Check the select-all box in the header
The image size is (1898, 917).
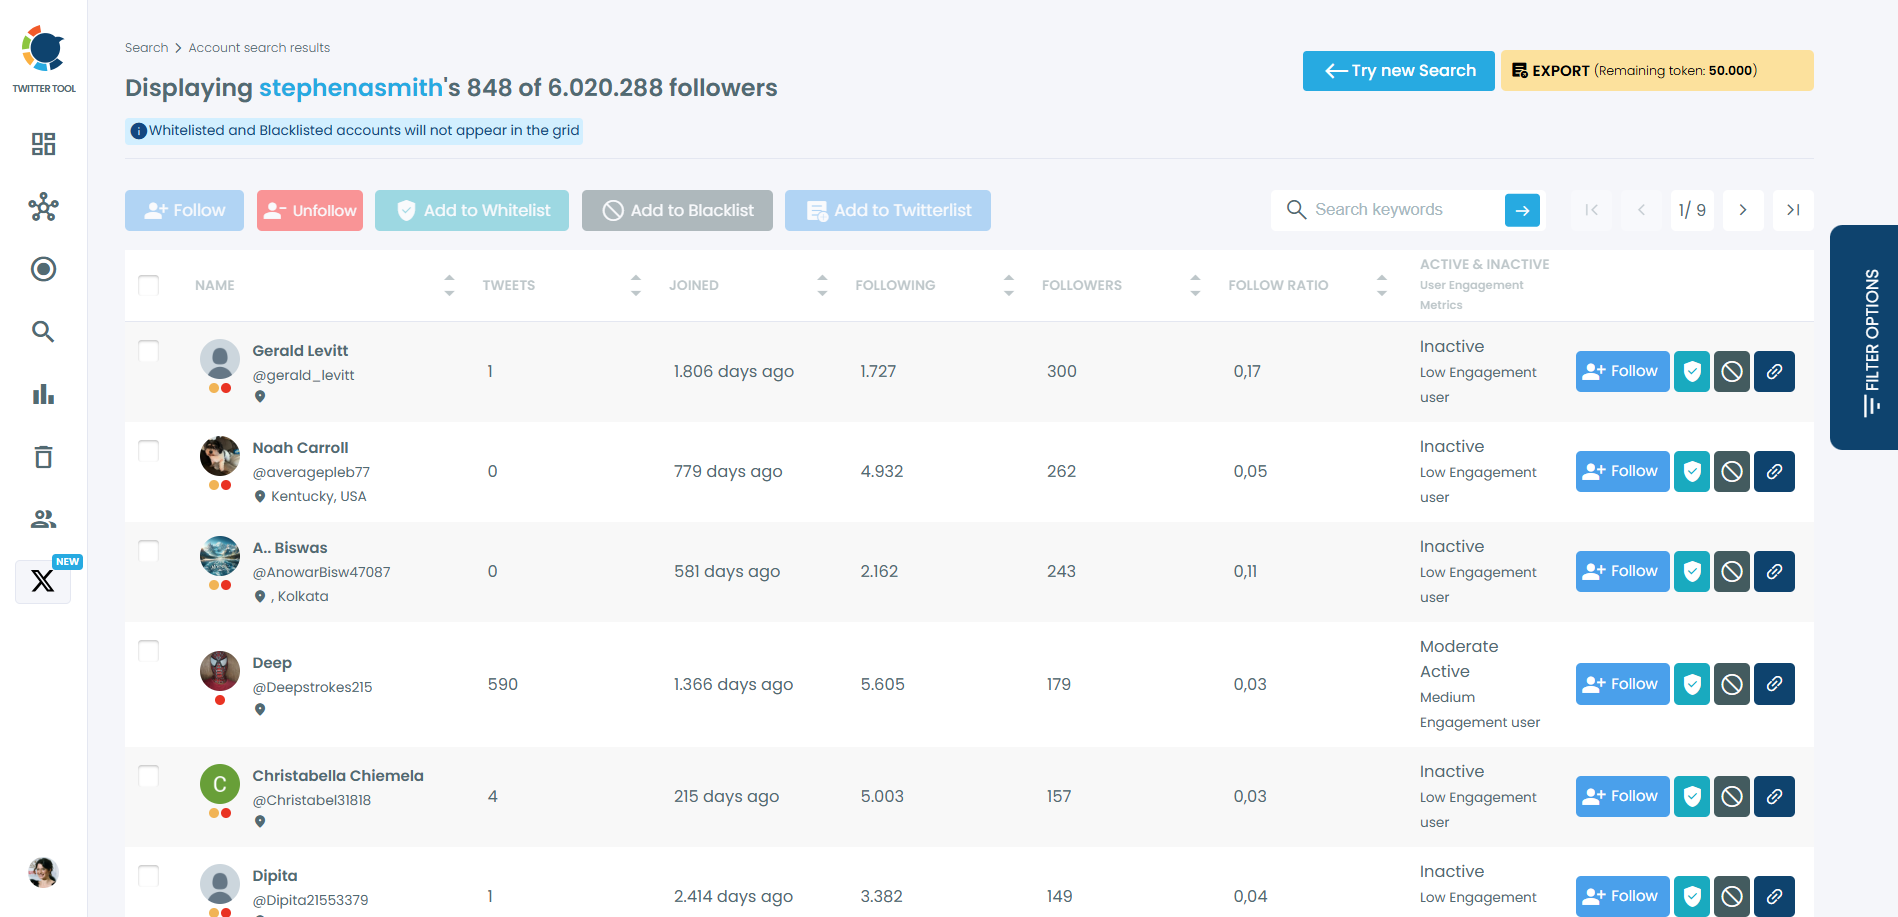(148, 284)
